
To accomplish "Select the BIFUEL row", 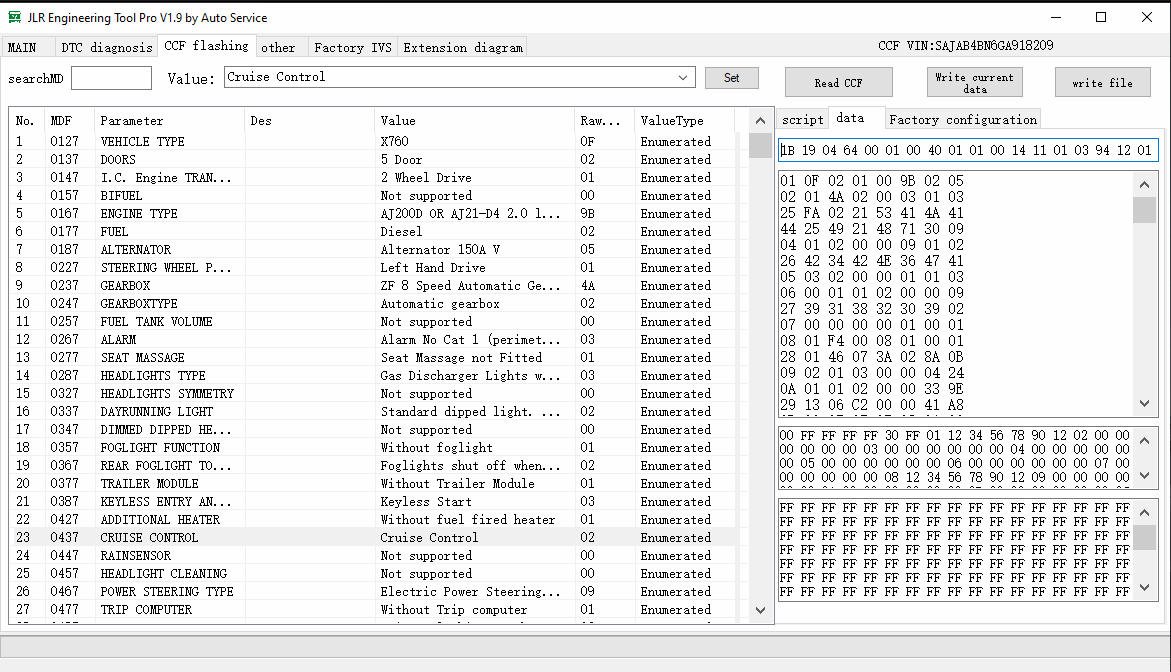I will 373,196.
